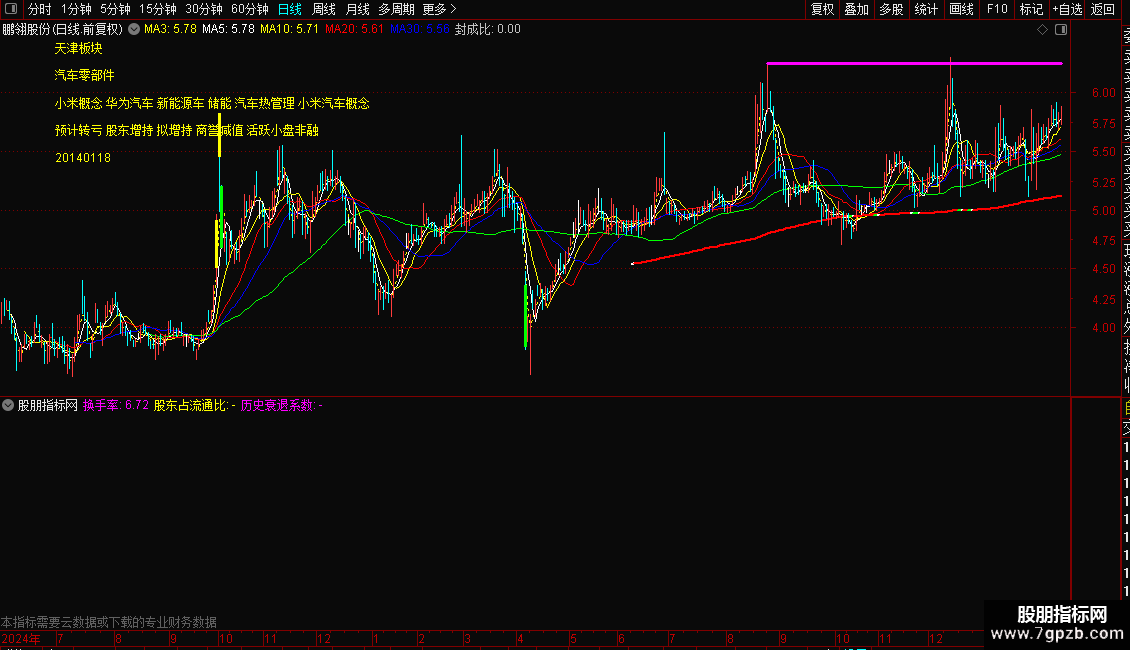1130x650 pixels.
Task: Add stock via +自选 button
Action: pos(1067,9)
